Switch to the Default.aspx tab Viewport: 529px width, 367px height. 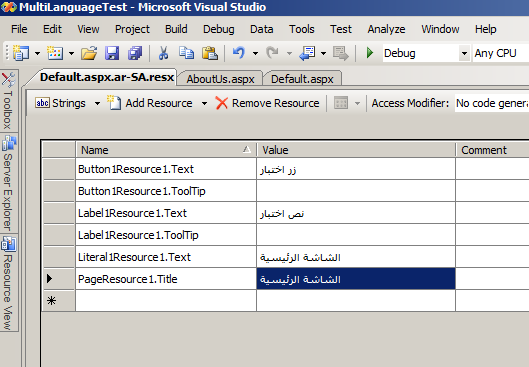(x=302, y=79)
